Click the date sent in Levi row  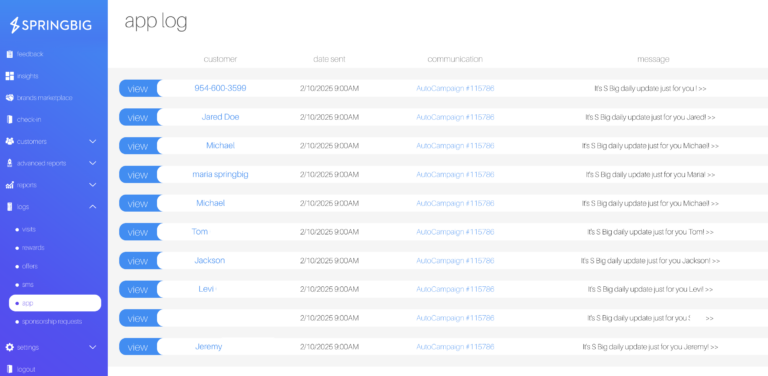tap(329, 289)
